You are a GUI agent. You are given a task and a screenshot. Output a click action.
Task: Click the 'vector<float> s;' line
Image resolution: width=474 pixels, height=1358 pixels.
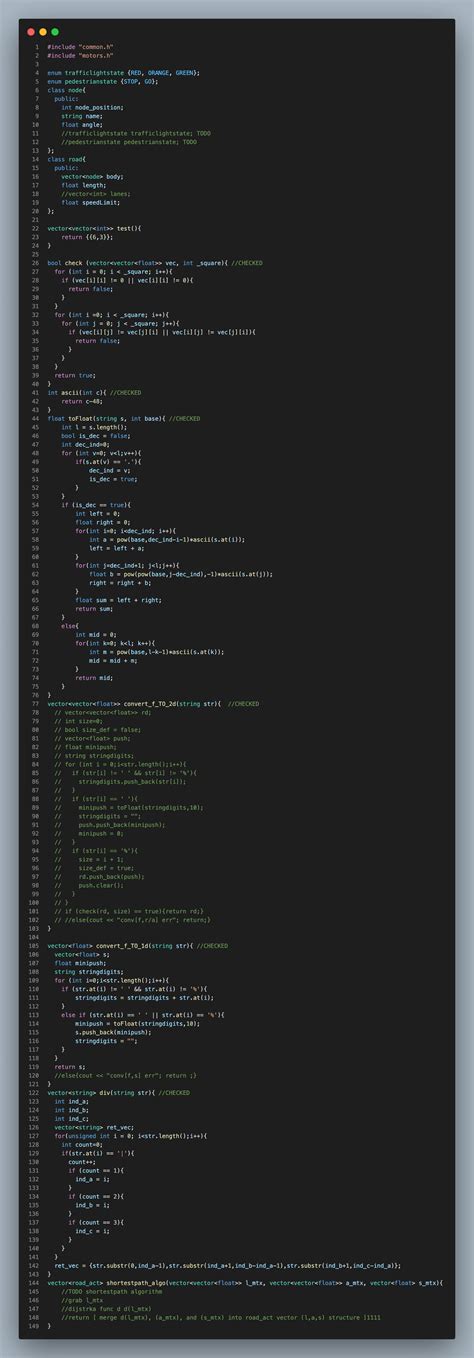pos(83,954)
